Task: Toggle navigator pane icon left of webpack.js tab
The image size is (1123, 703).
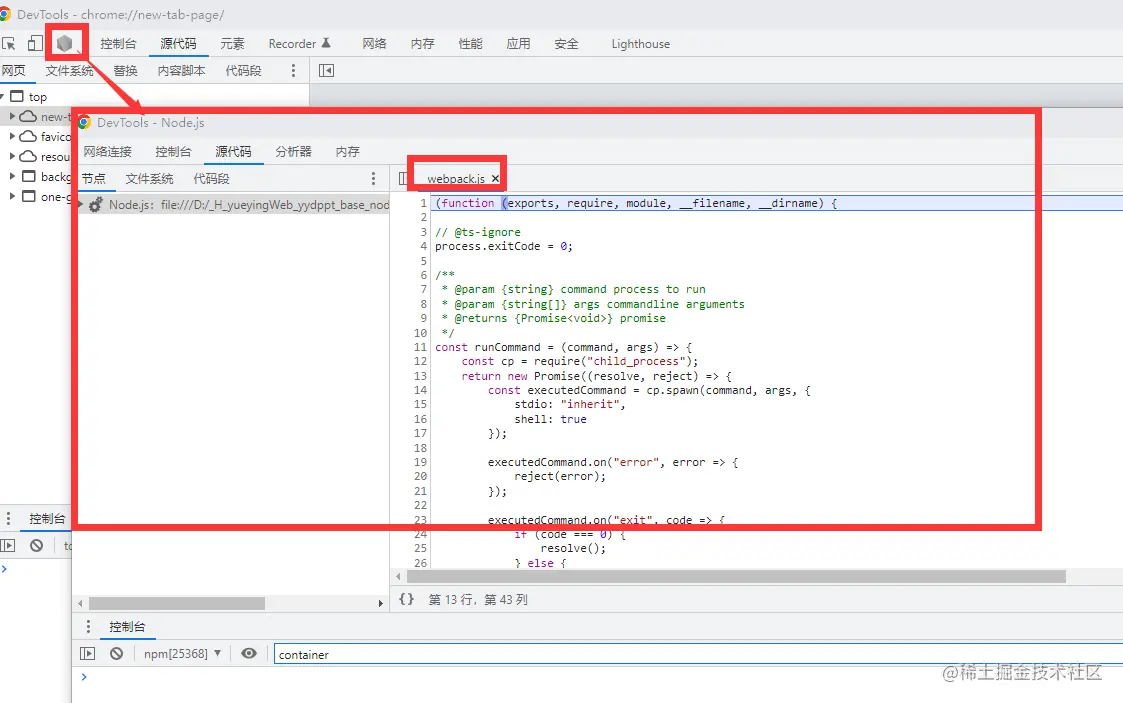Action: pyautogui.click(x=403, y=178)
